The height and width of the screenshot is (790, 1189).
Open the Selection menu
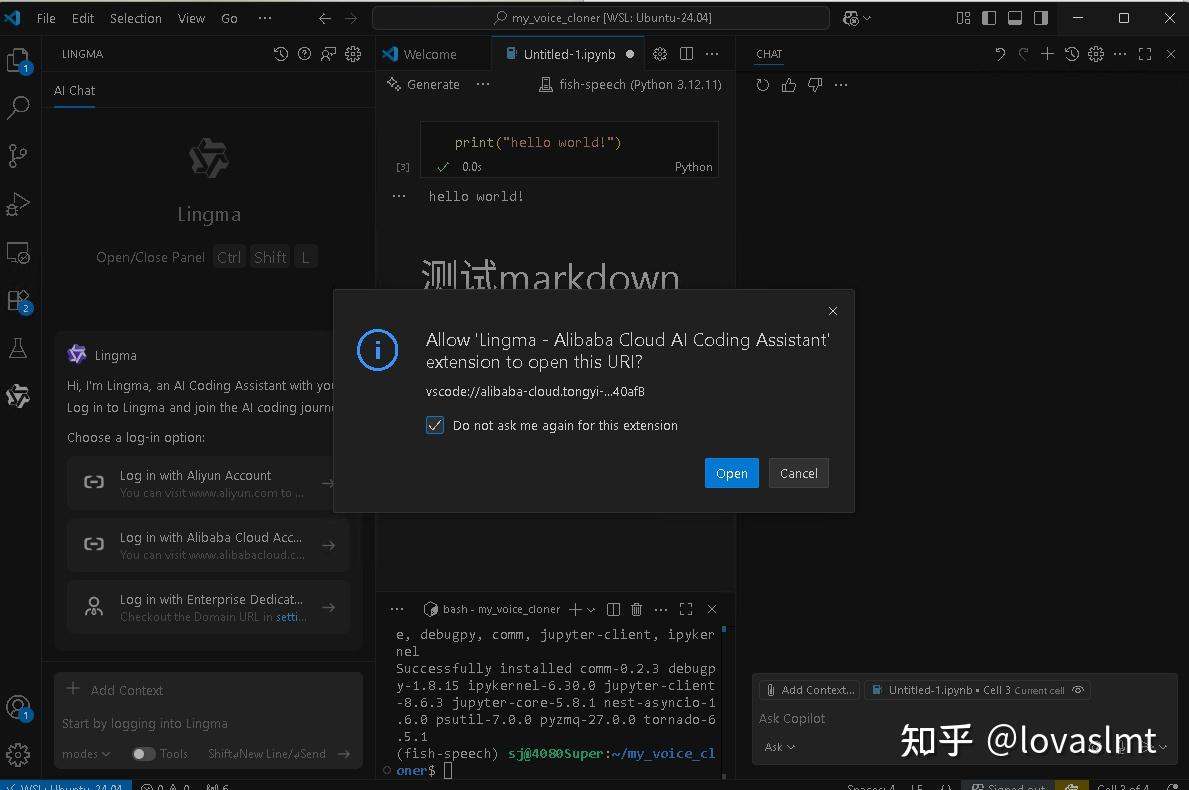click(135, 17)
